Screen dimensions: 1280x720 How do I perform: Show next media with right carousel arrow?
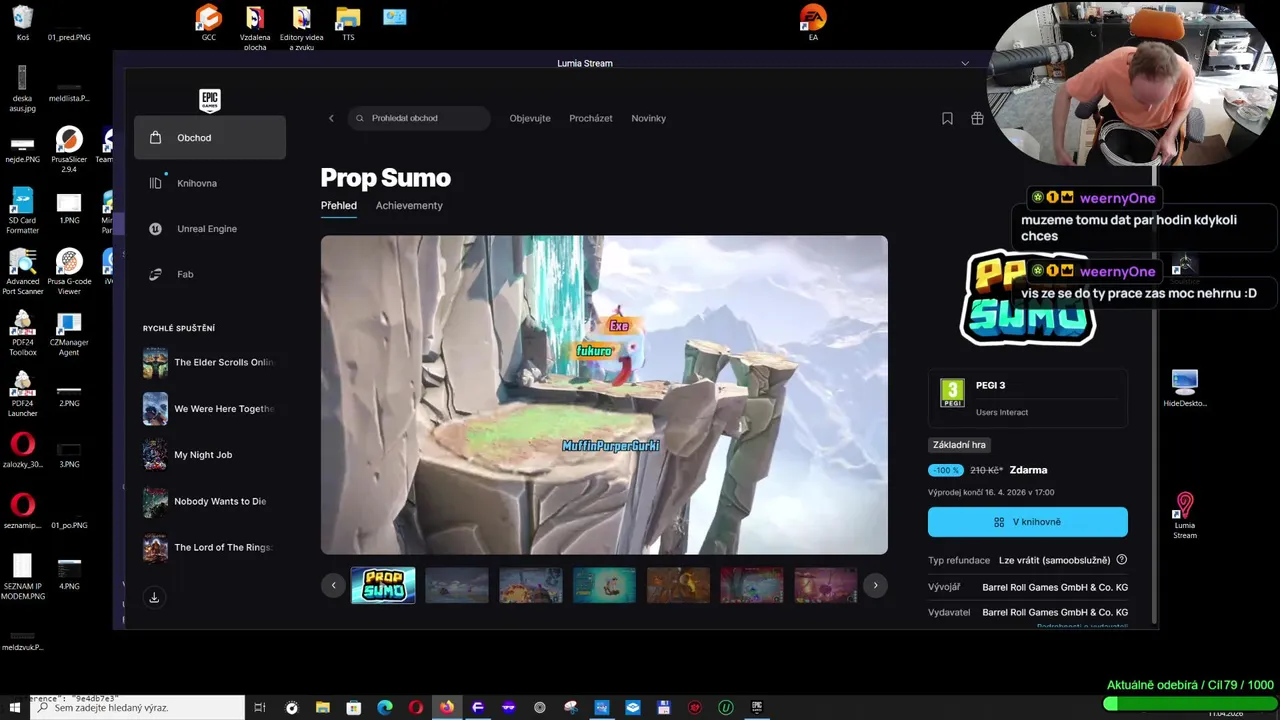(875, 586)
